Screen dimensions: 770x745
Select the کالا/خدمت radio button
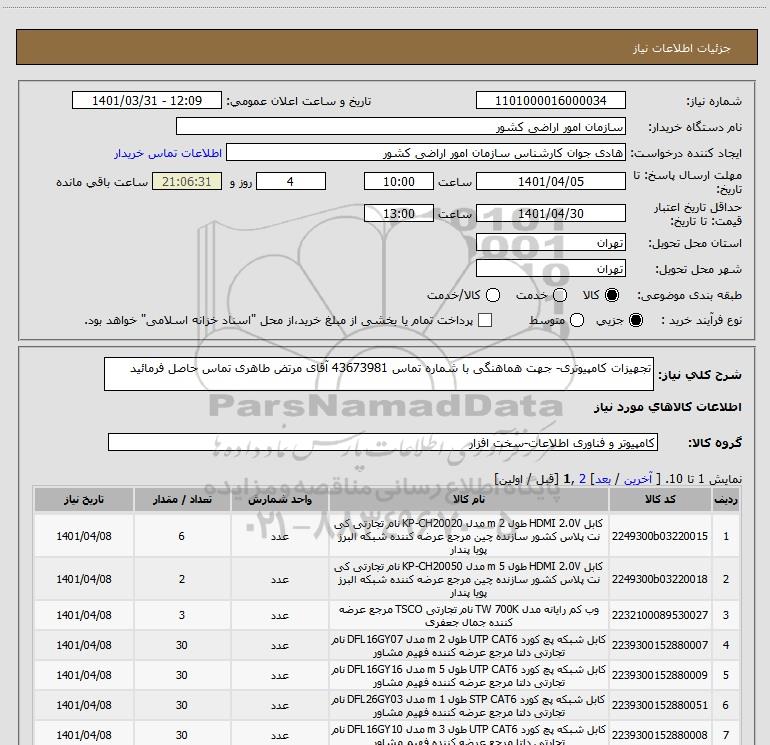[x=493, y=295]
